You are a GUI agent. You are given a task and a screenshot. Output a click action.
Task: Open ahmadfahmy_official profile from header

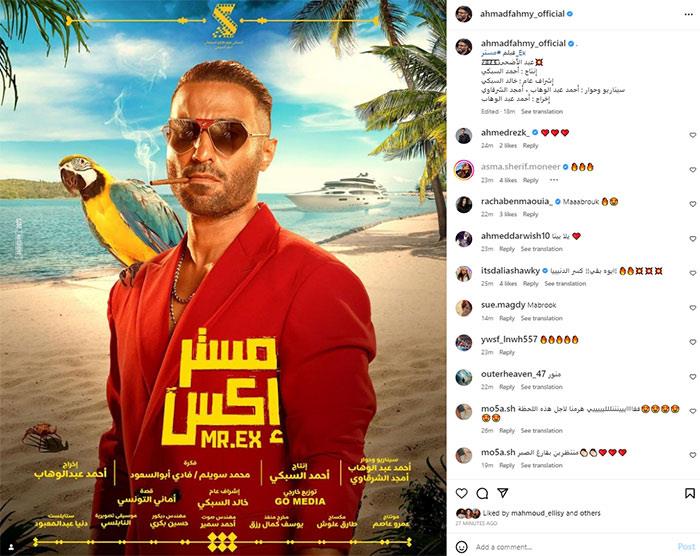522,14
